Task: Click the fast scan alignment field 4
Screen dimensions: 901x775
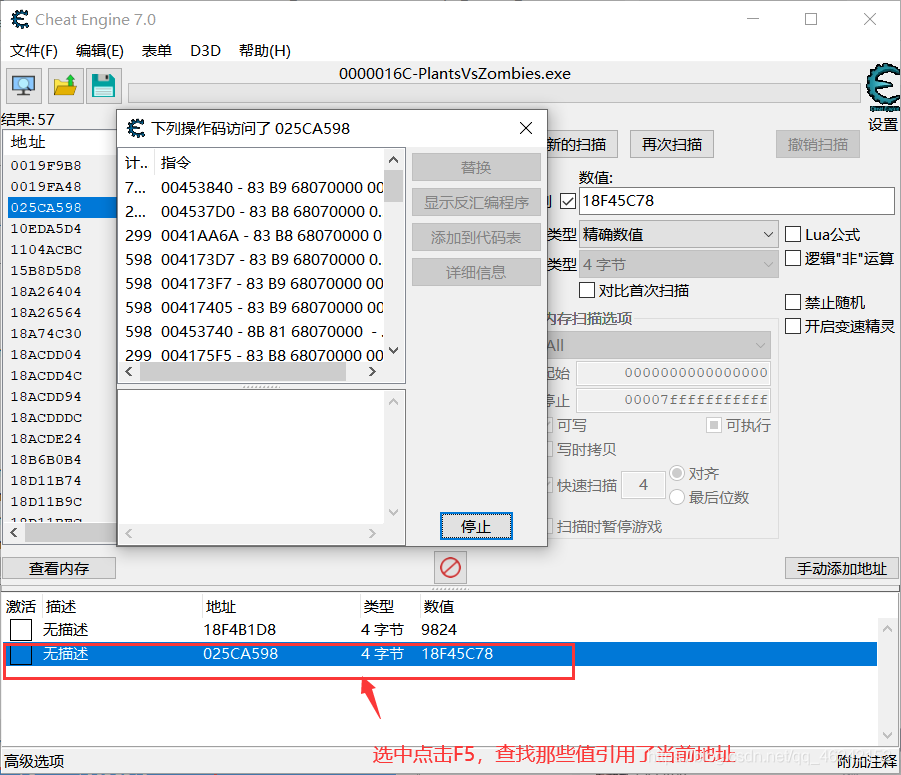Action: pyautogui.click(x=644, y=485)
